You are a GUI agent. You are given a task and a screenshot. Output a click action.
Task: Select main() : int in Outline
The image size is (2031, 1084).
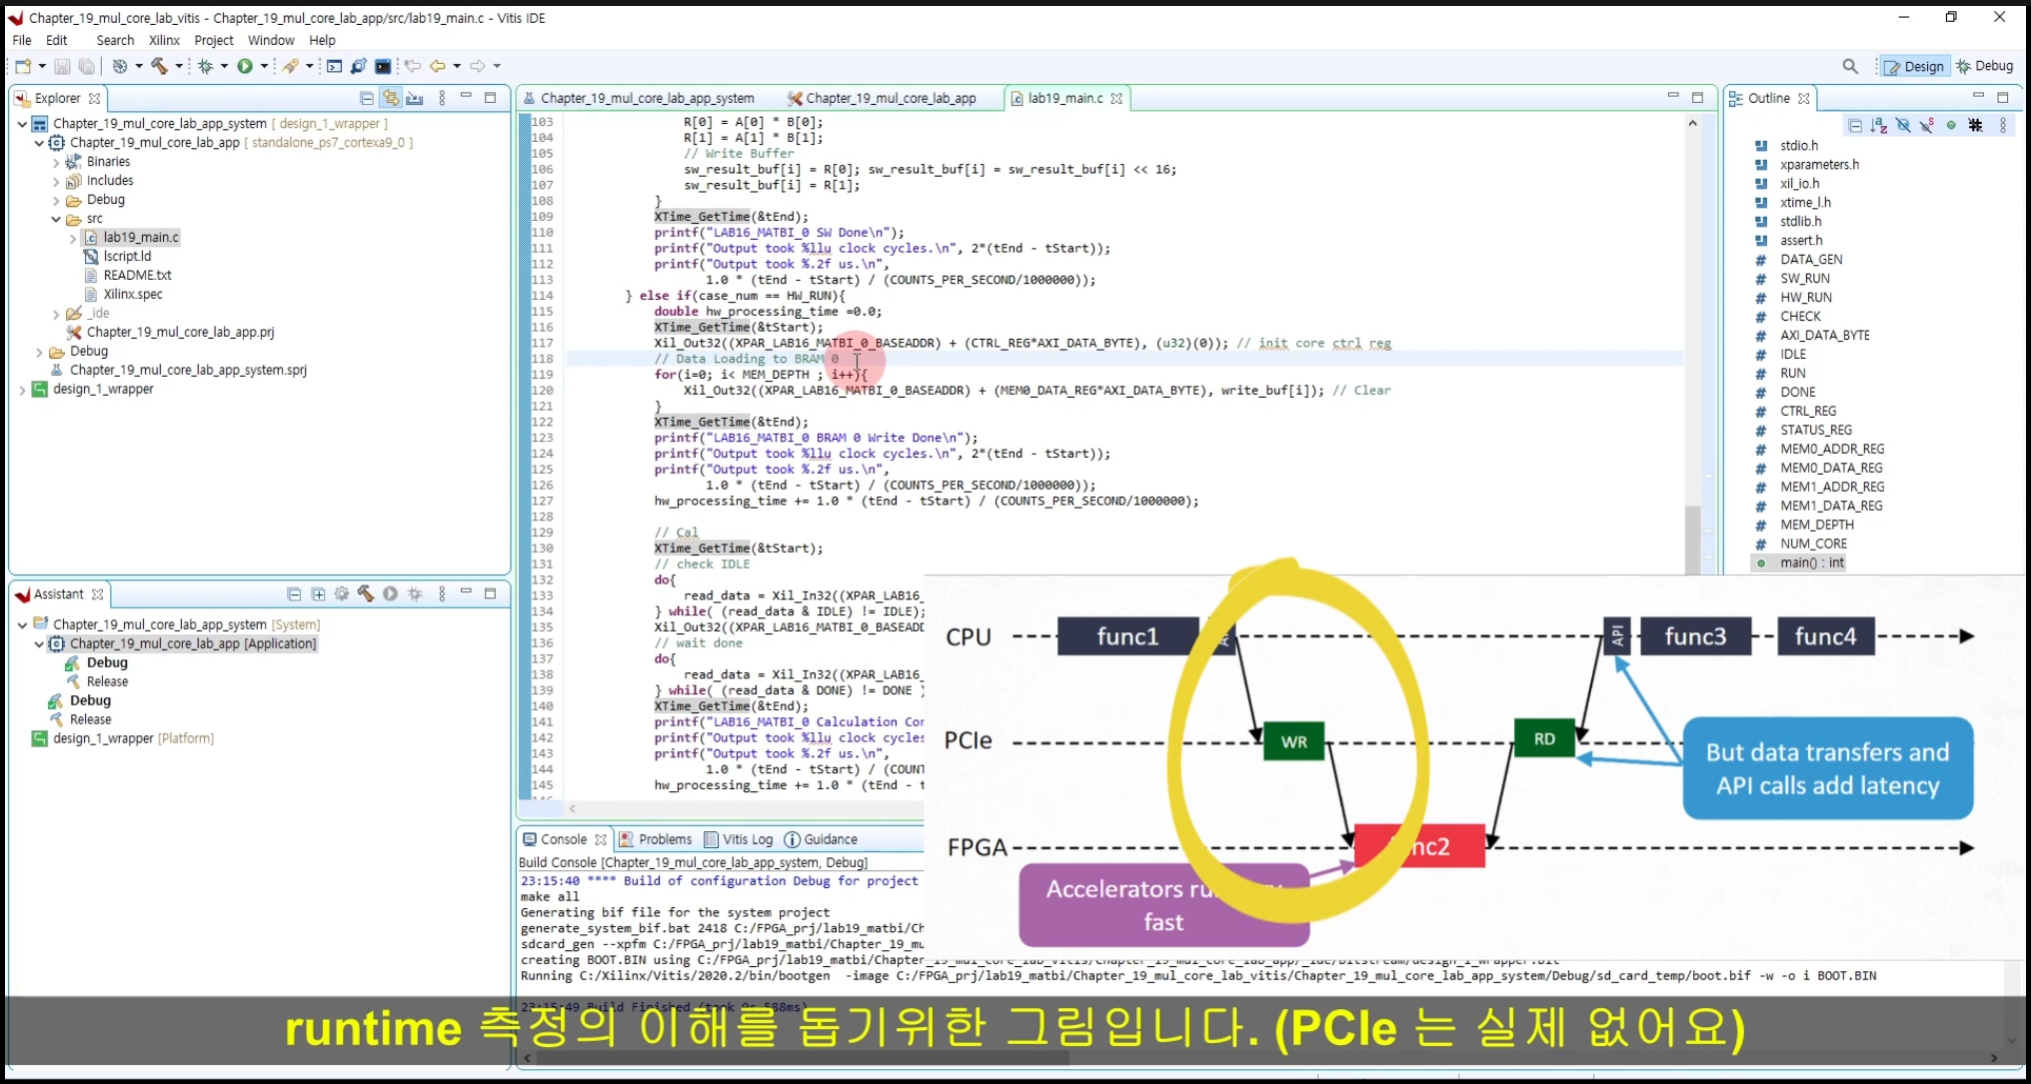pos(1811,563)
